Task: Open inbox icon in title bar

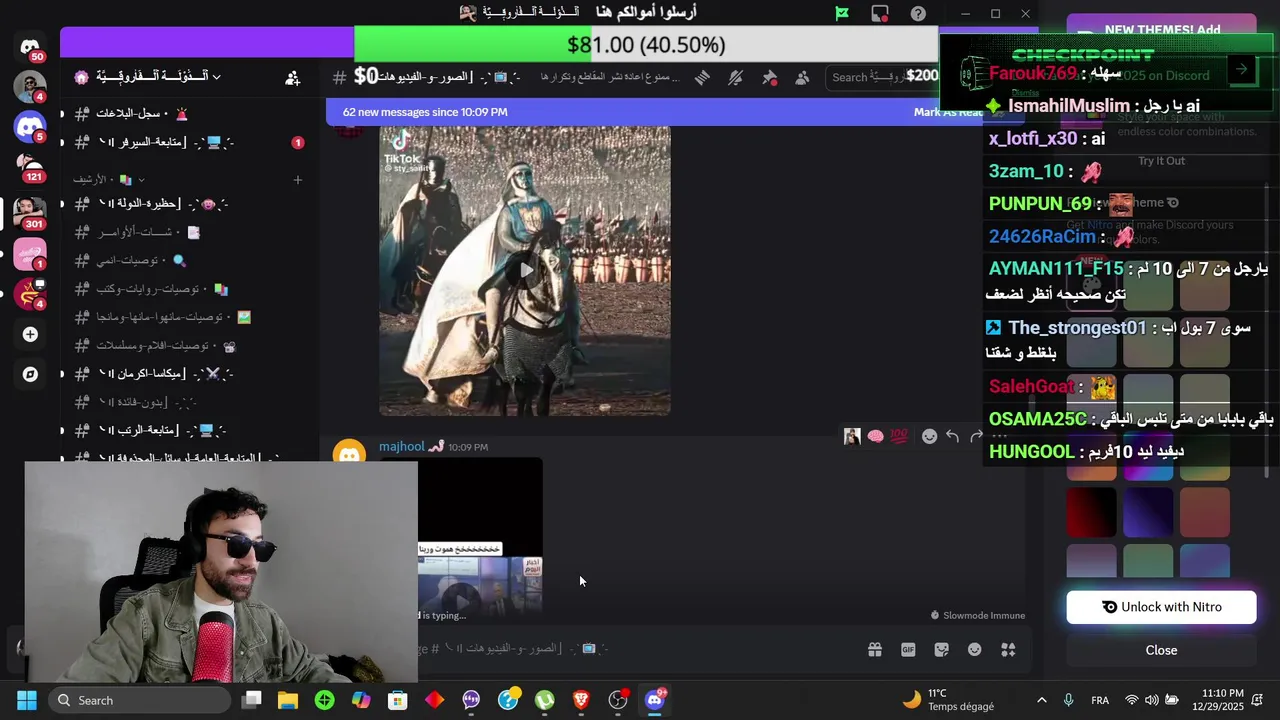Action: tap(880, 13)
